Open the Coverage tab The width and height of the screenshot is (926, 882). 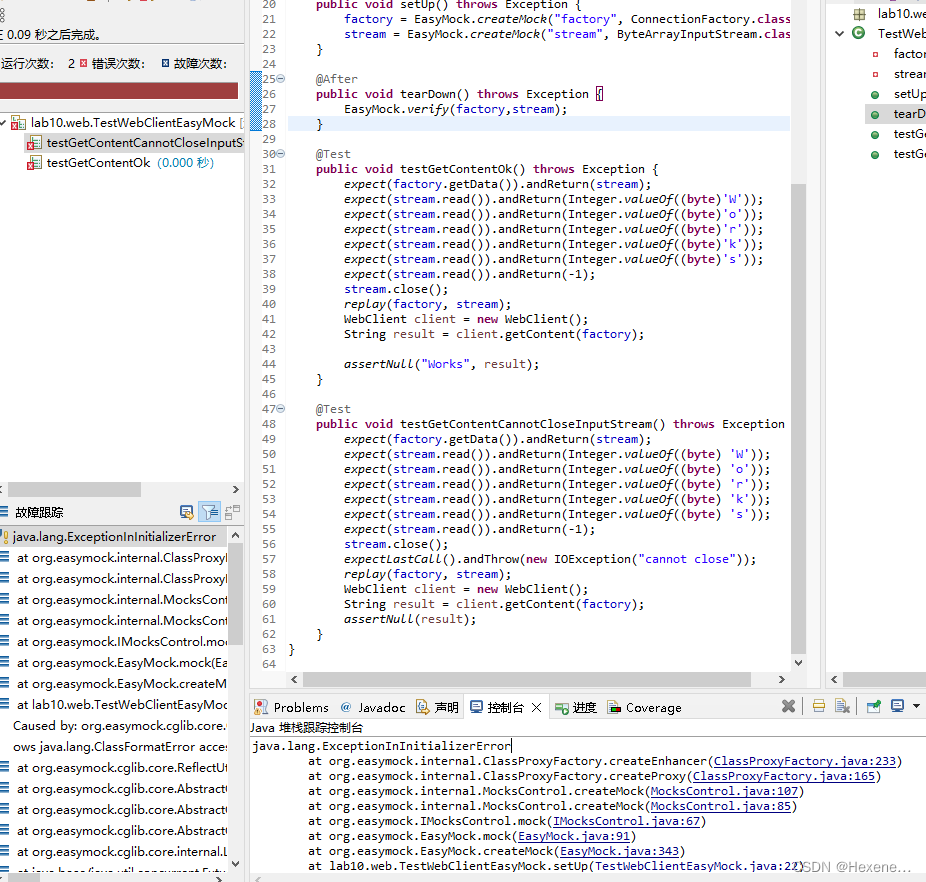click(x=644, y=707)
